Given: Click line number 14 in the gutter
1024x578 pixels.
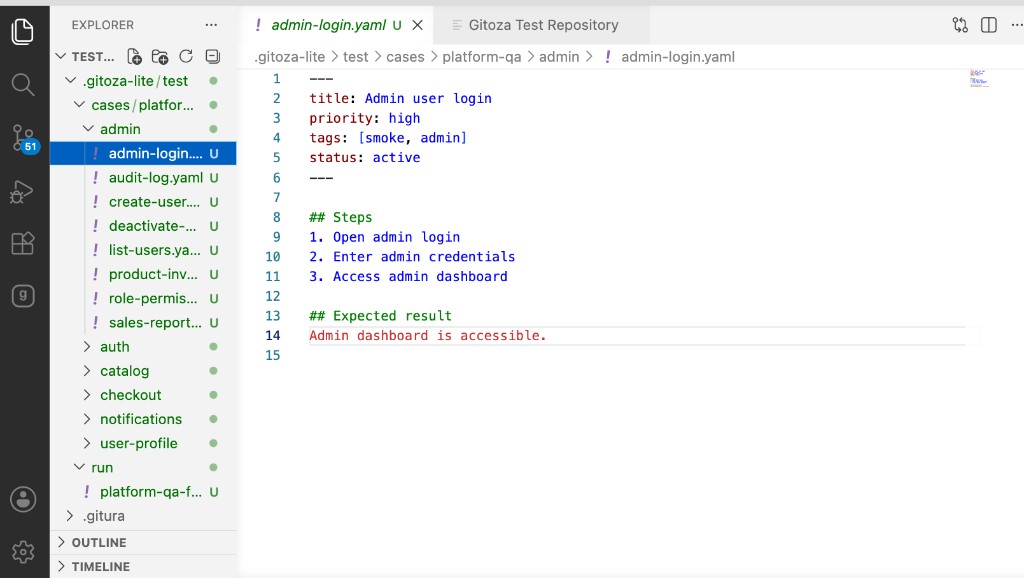Looking at the screenshot, I should (273, 336).
